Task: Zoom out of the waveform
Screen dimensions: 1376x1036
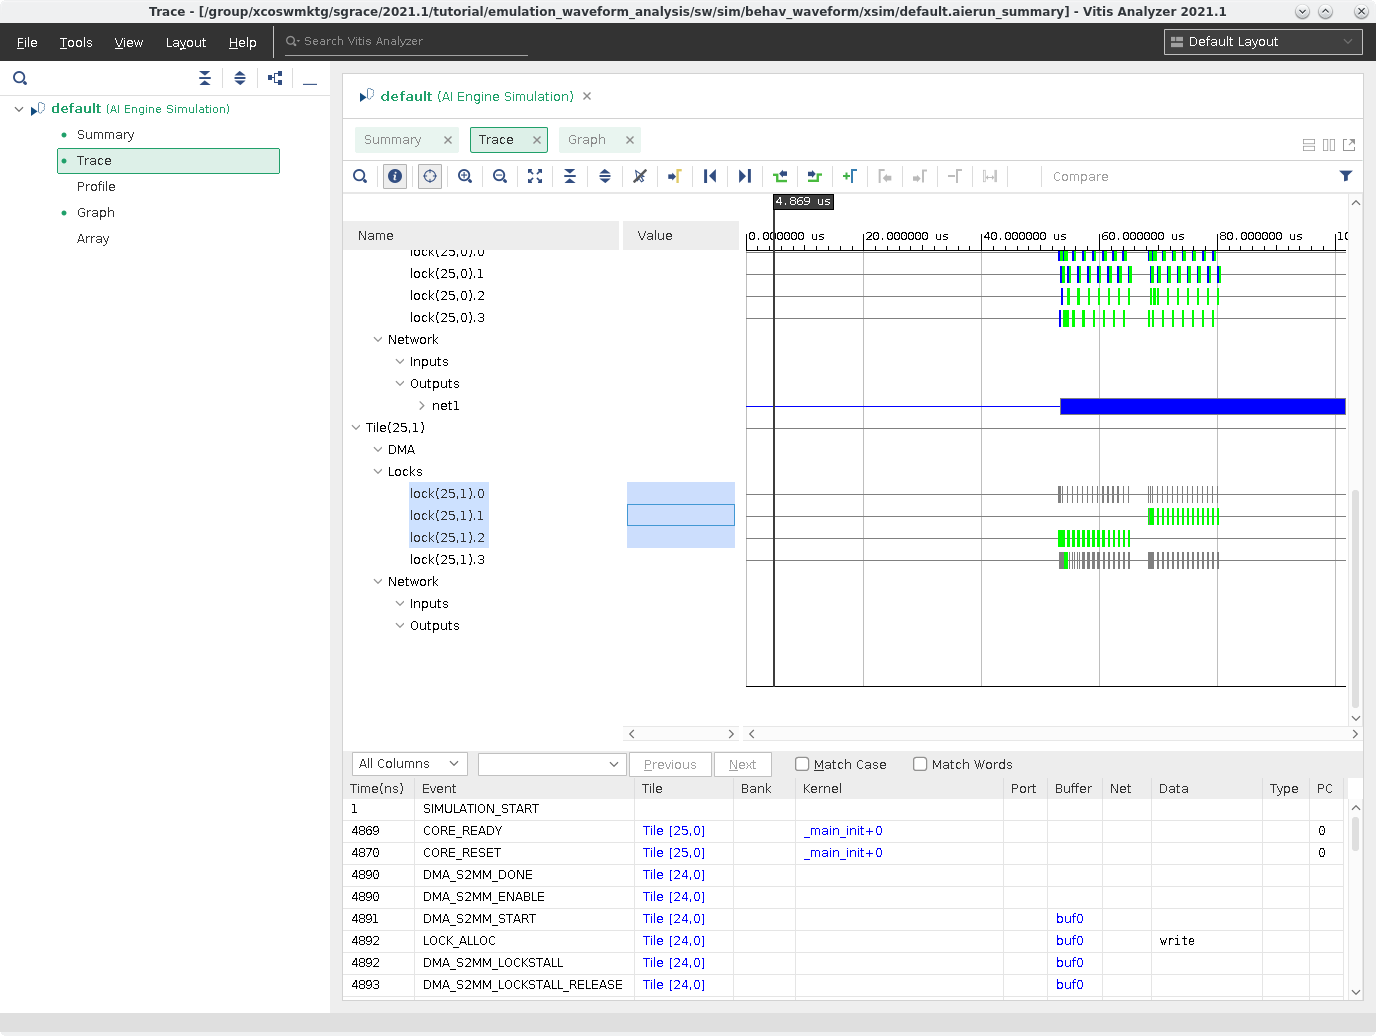Action: 500,176
